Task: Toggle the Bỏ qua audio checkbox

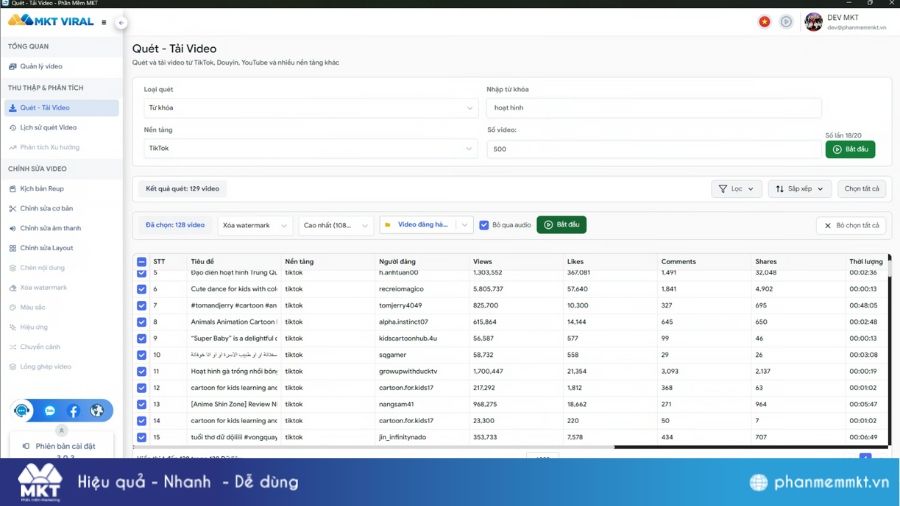Action: (484, 225)
